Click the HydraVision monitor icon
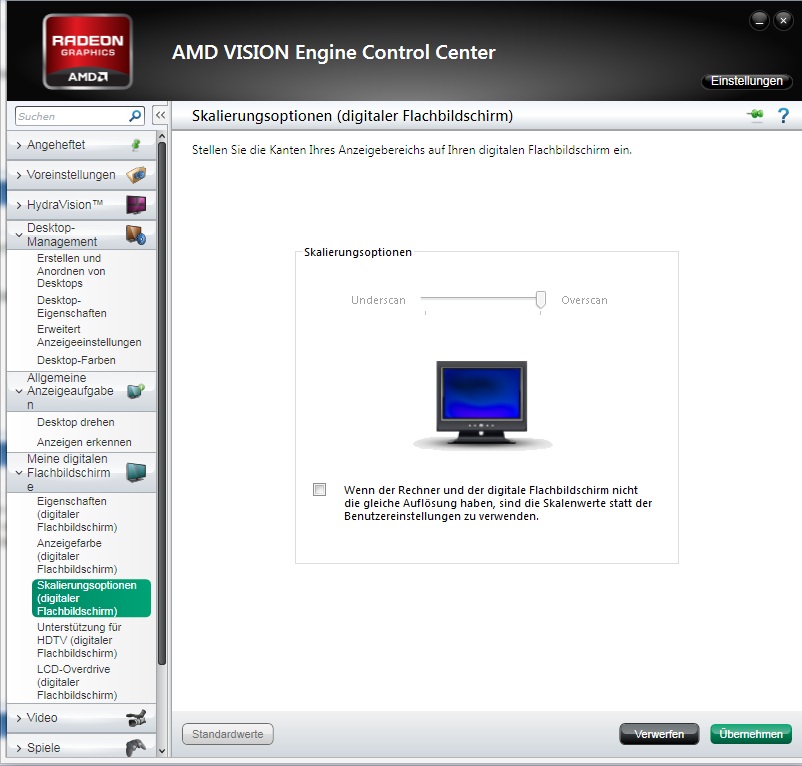 click(x=136, y=205)
